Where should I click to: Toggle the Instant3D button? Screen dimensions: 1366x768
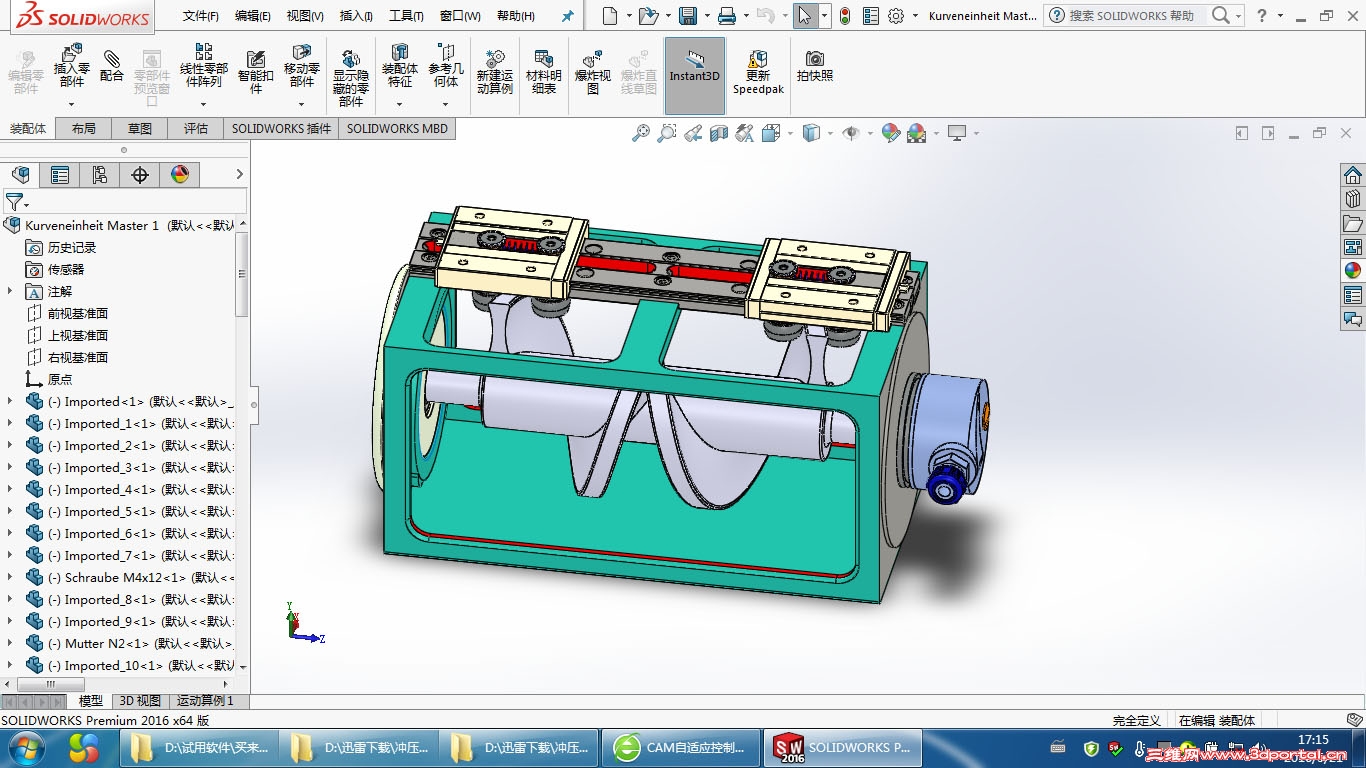click(x=695, y=76)
